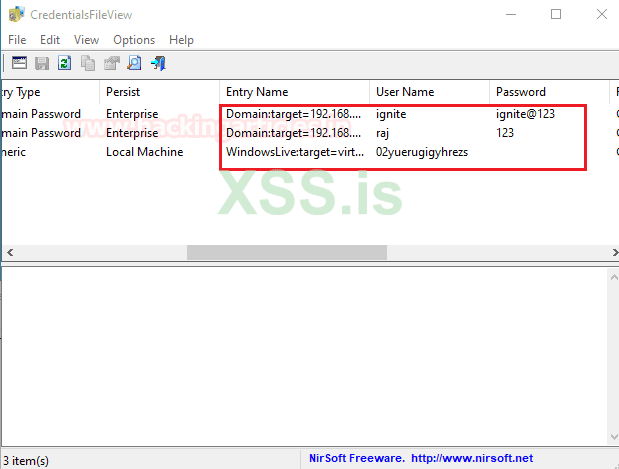The height and width of the screenshot is (469, 619).
Task: Click the horizontal scrollbar right arrow
Action: point(614,252)
